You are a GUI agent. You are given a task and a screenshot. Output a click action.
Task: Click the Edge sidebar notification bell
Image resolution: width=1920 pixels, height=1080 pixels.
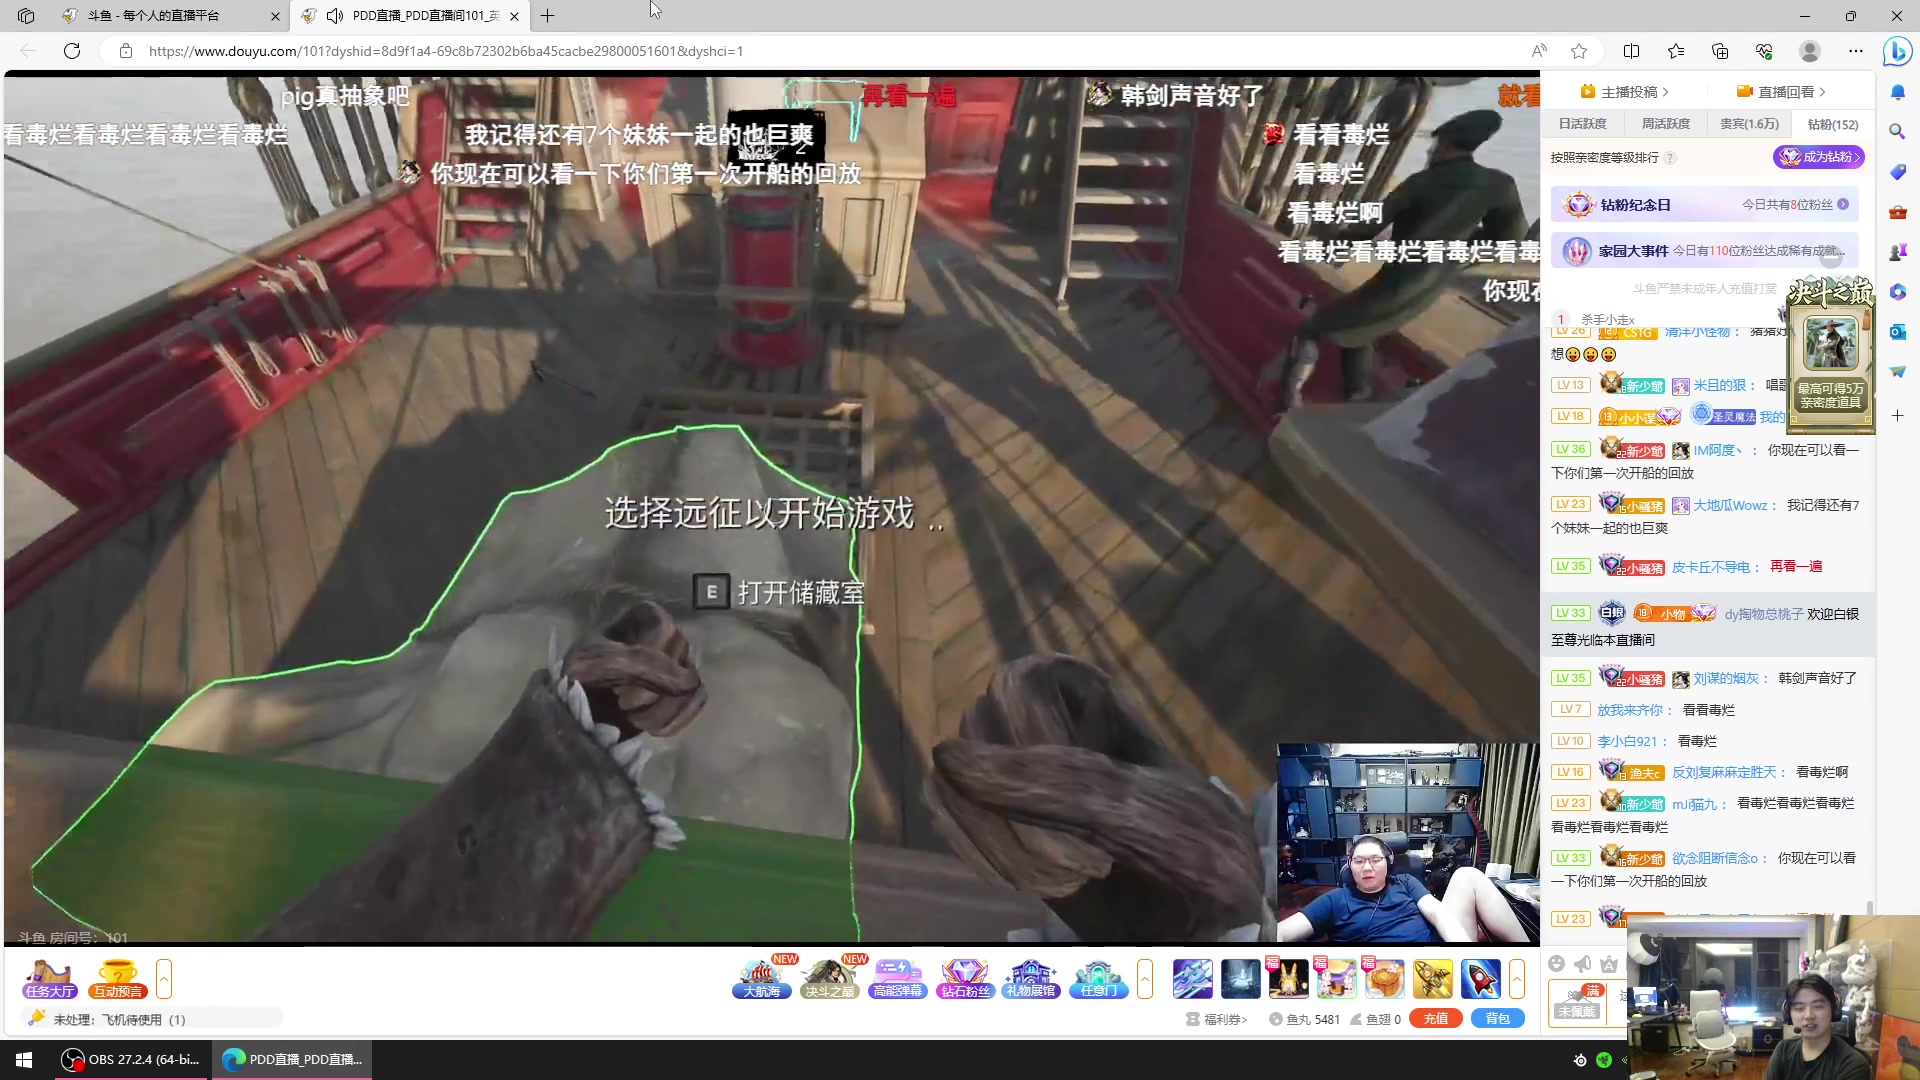[1897, 92]
